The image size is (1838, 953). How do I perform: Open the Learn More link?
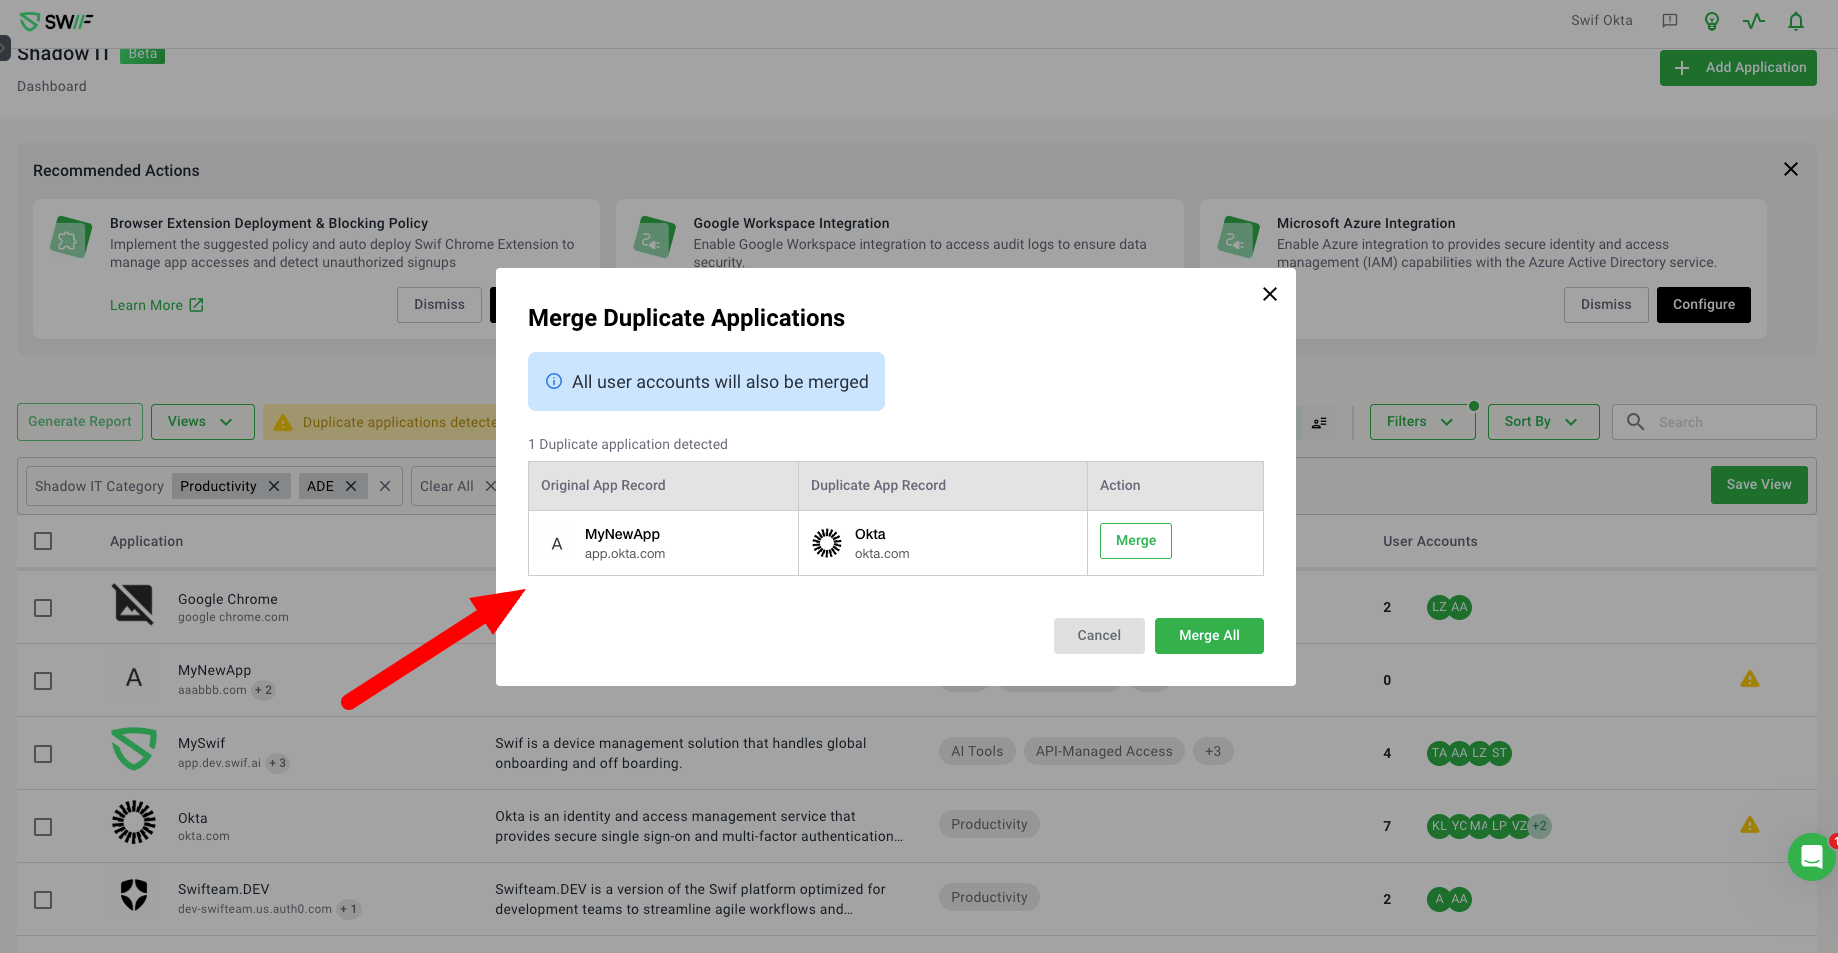(x=156, y=305)
